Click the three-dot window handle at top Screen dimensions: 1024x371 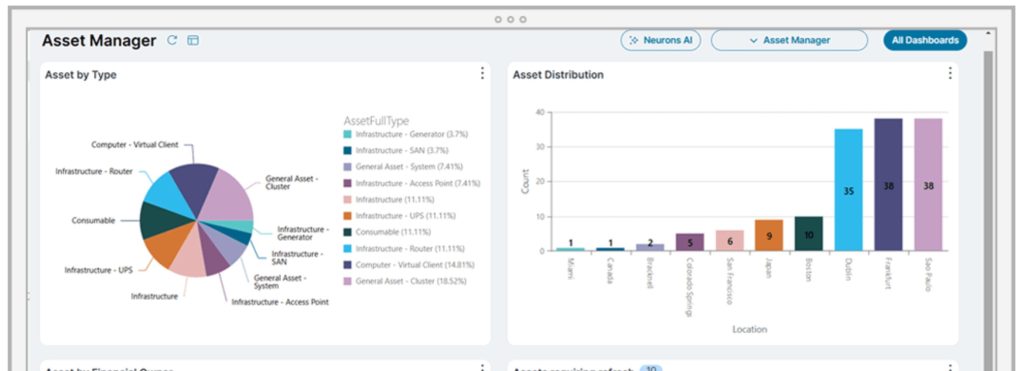click(x=510, y=20)
